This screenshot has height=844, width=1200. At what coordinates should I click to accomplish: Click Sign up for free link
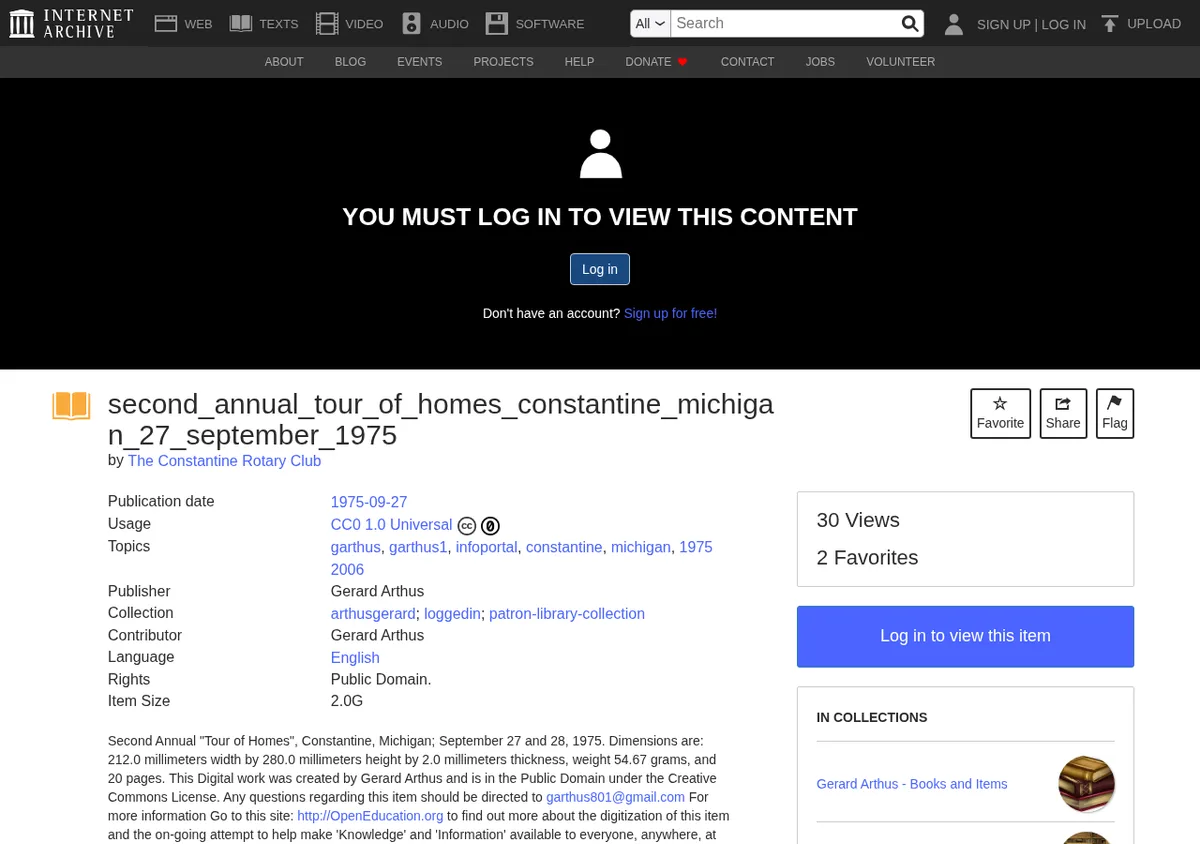pyautogui.click(x=670, y=313)
